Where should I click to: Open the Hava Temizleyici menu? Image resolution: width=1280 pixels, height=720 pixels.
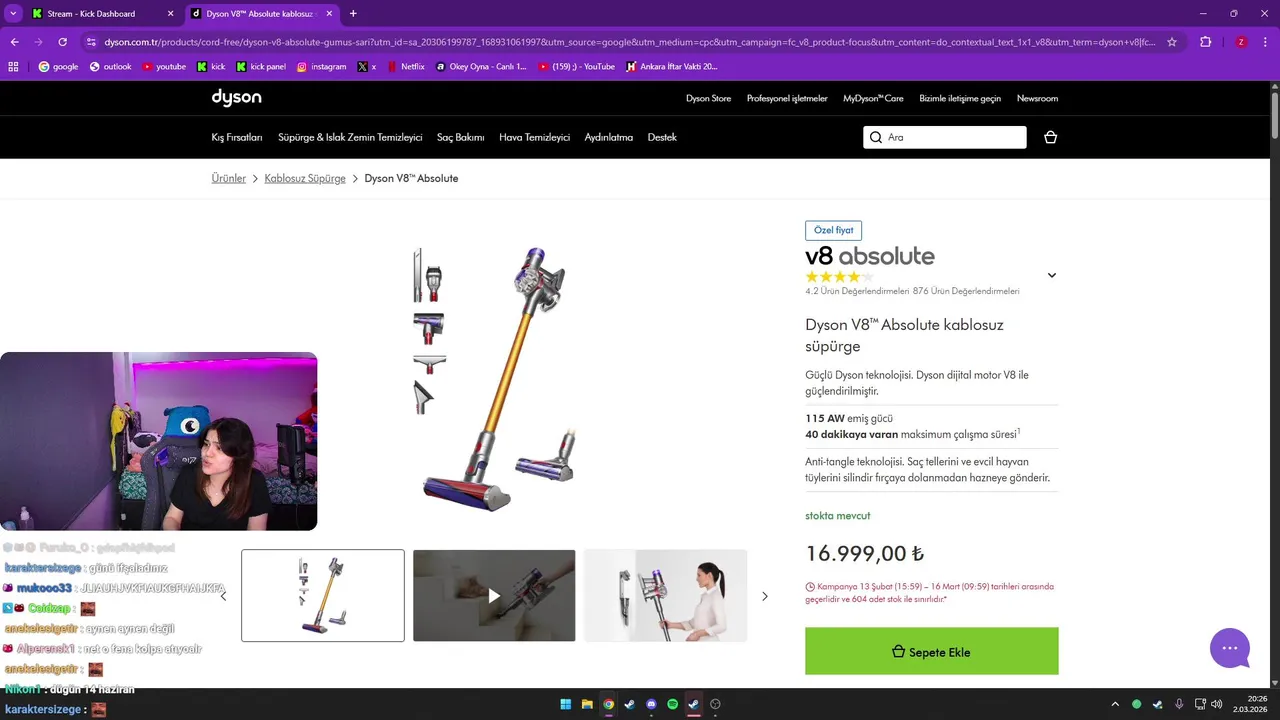tap(534, 137)
